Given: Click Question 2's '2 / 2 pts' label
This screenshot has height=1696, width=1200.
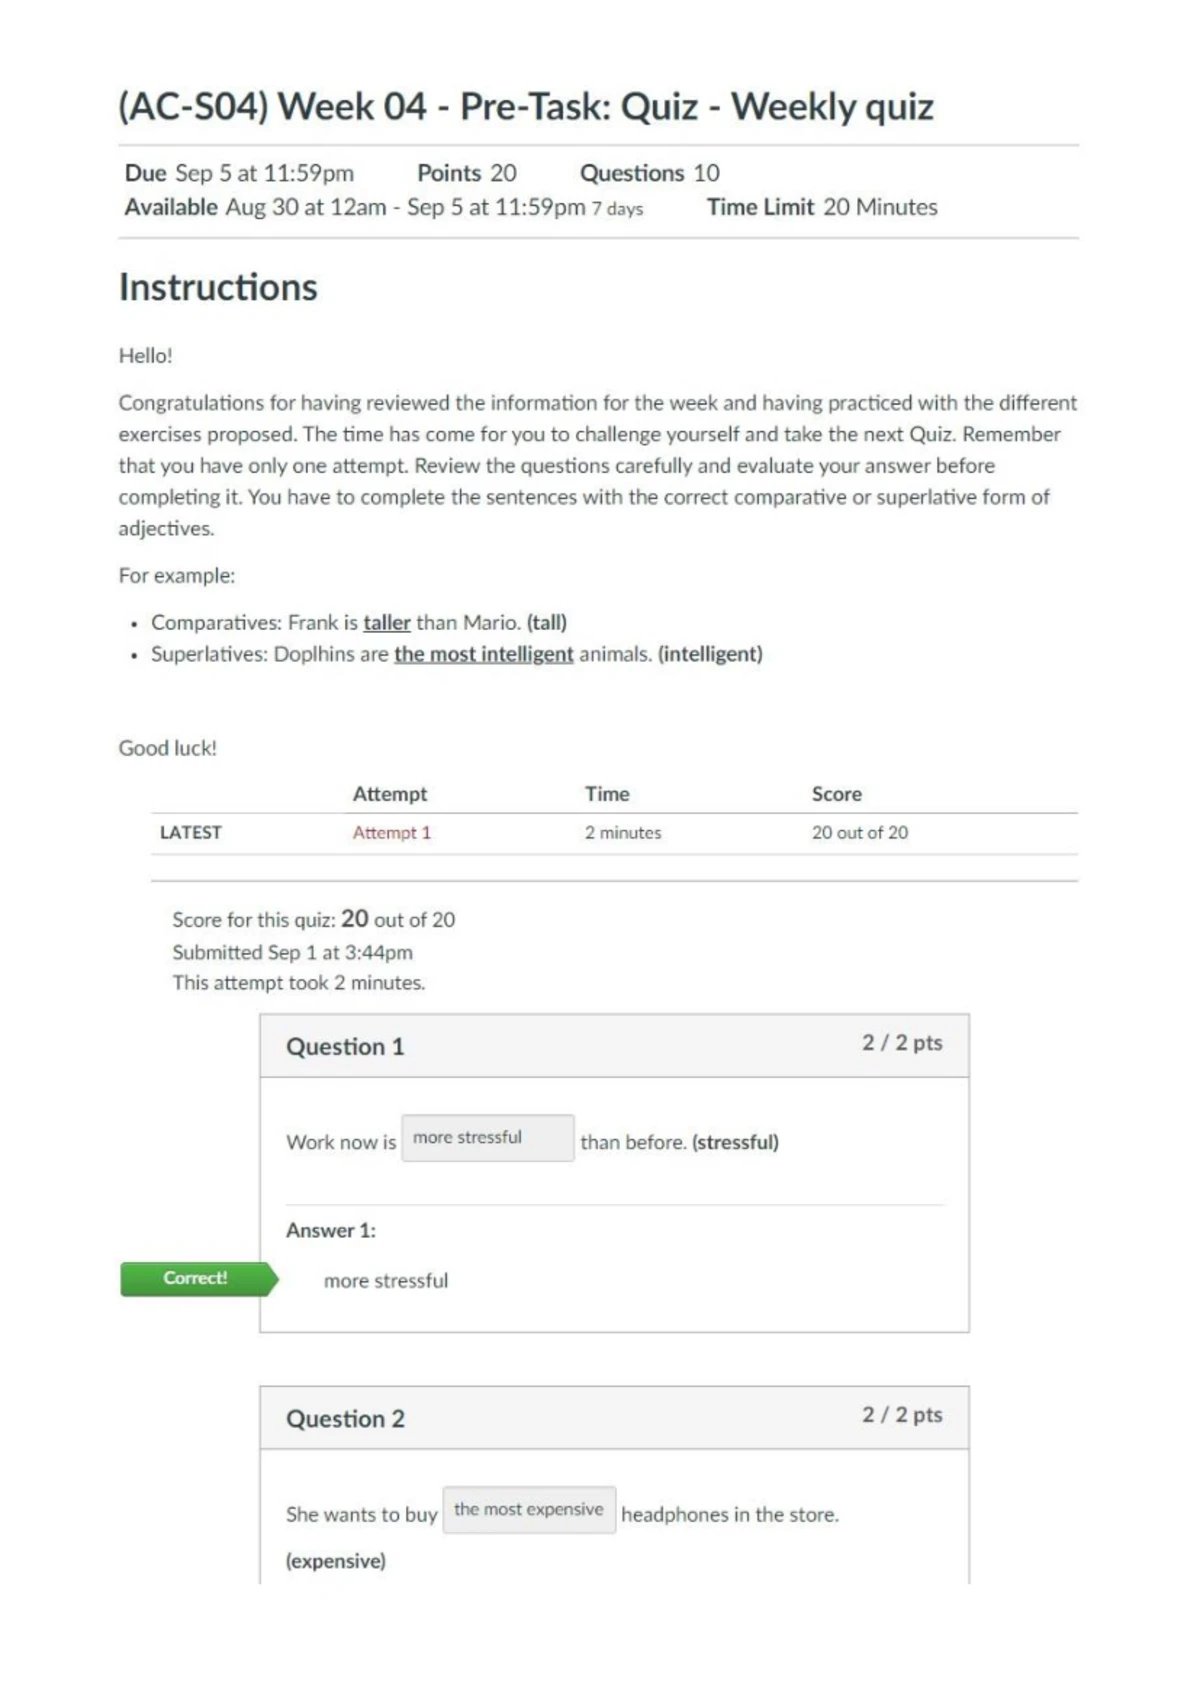Looking at the screenshot, I should [902, 1414].
